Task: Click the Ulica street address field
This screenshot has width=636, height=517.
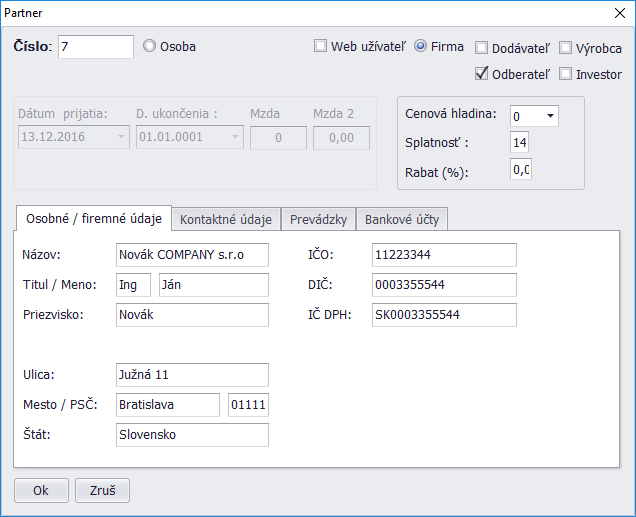Action: tap(192, 375)
